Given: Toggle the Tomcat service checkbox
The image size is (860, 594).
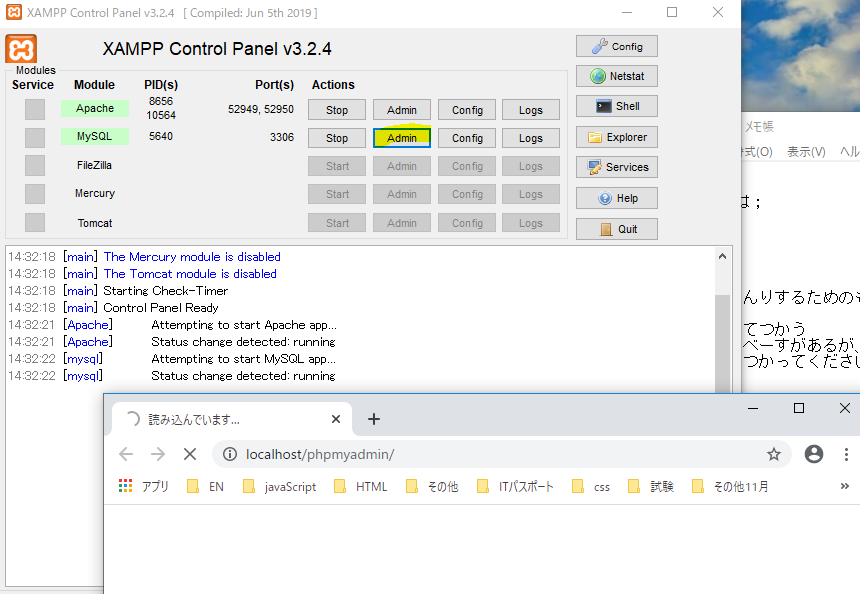Looking at the screenshot, I should (35, 223).
